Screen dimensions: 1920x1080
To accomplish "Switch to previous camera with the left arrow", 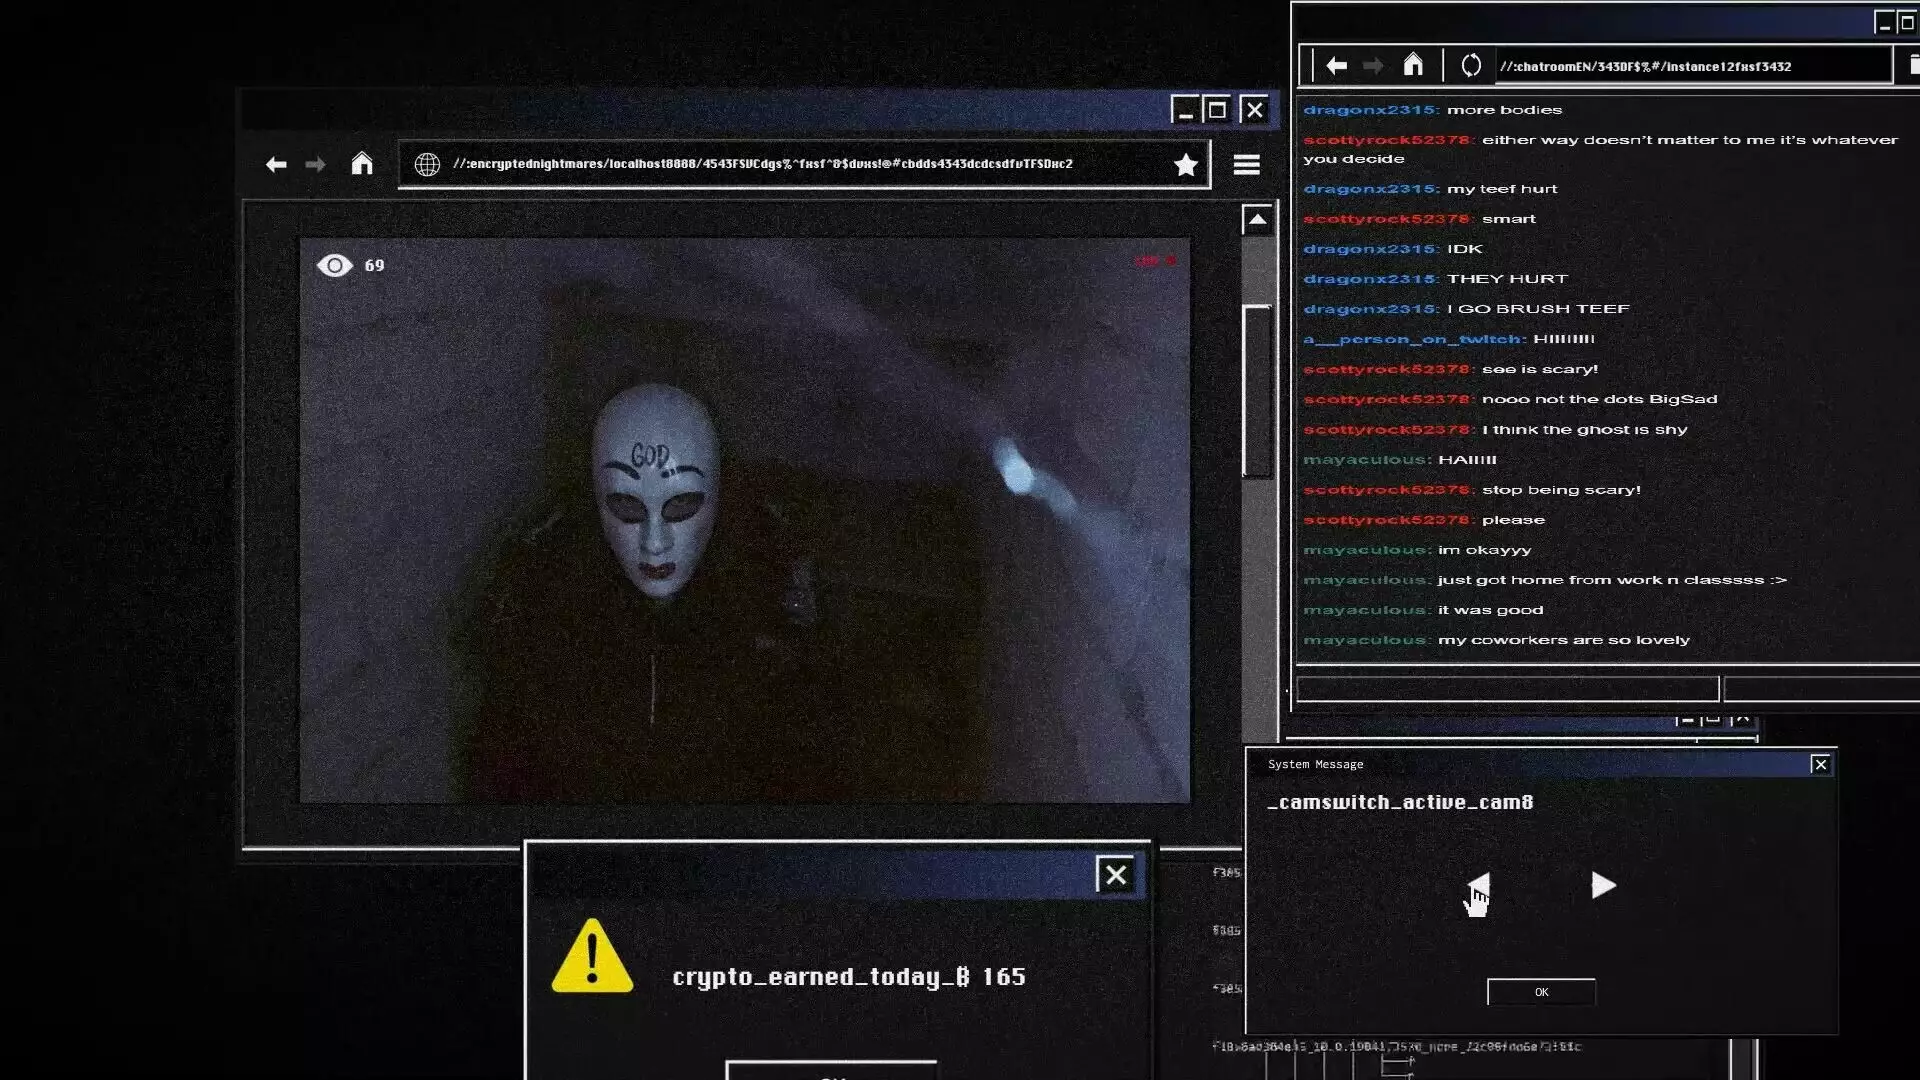I will [1479, 886].
